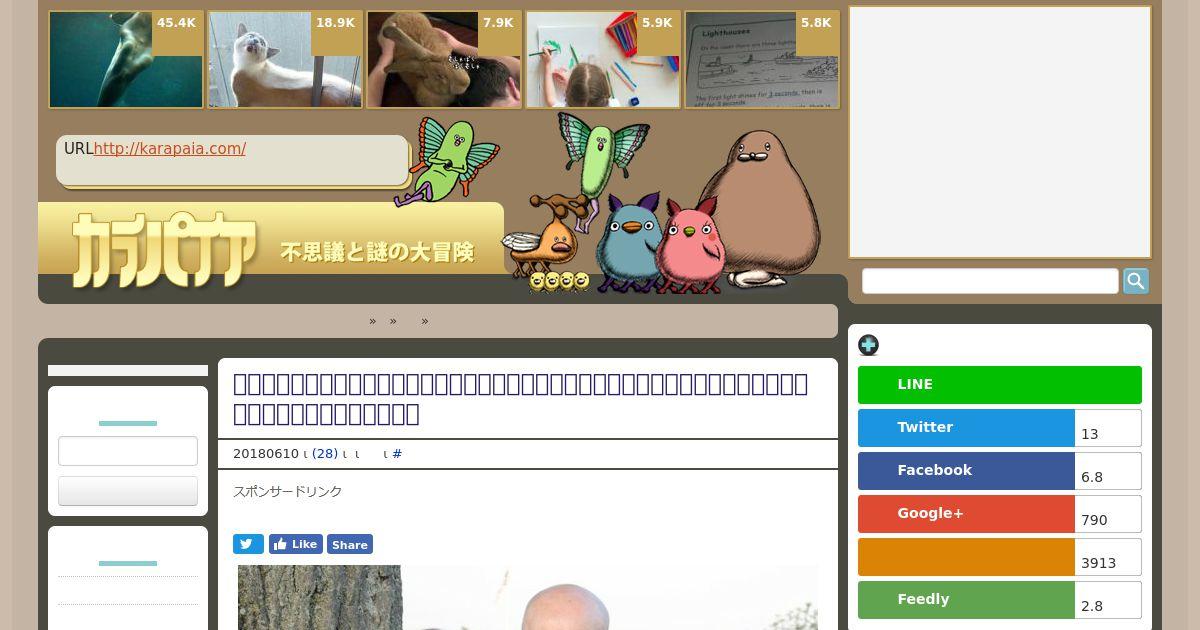Open the cat thumbnail with 18.9K views
The height and width of the screenshot is (630, 1200).
(285, 59)
